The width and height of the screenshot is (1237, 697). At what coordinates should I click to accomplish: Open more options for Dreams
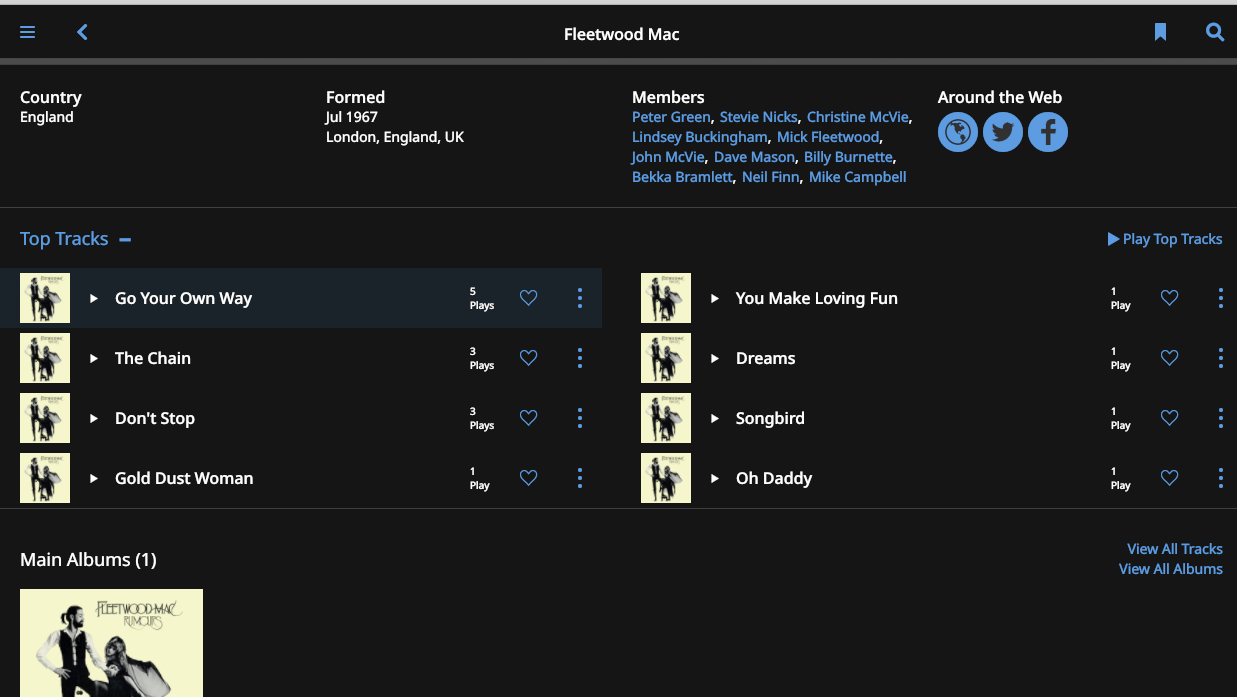coord(1221,358)
